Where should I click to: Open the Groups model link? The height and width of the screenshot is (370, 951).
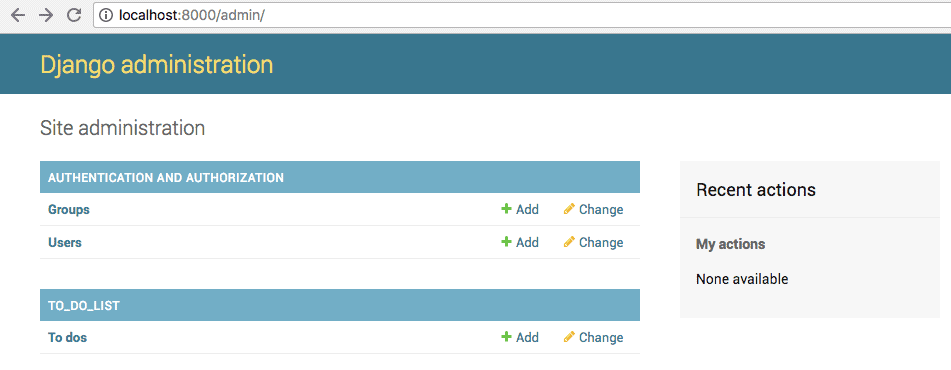coord(69,210)
